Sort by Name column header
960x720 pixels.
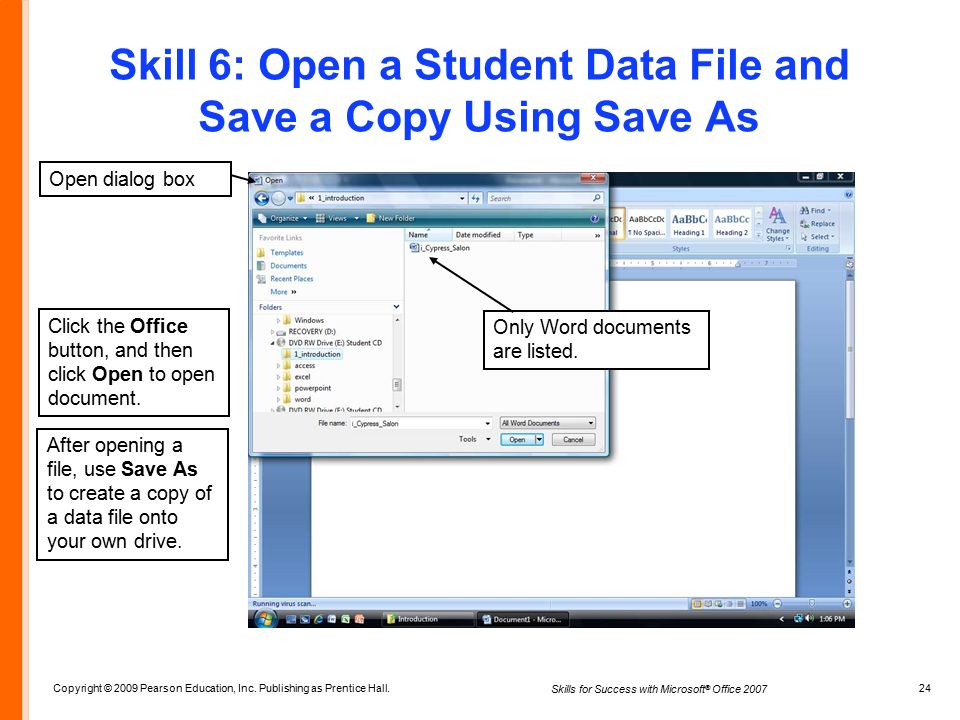click(428, 234)
